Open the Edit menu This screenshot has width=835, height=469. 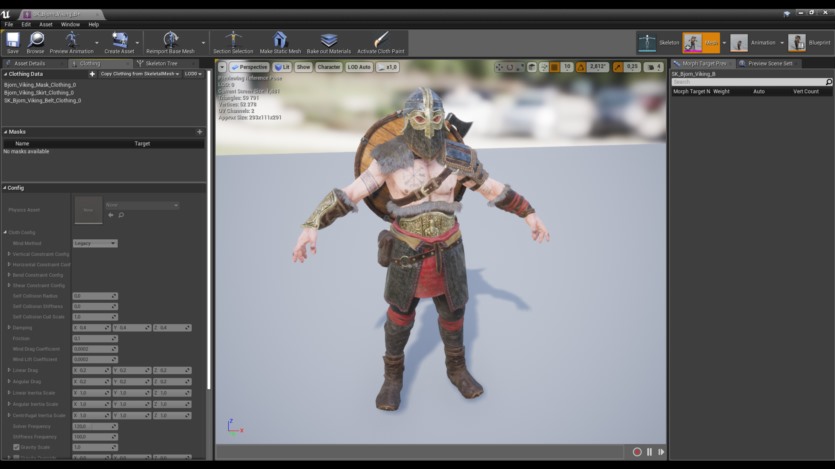(26, 24)
